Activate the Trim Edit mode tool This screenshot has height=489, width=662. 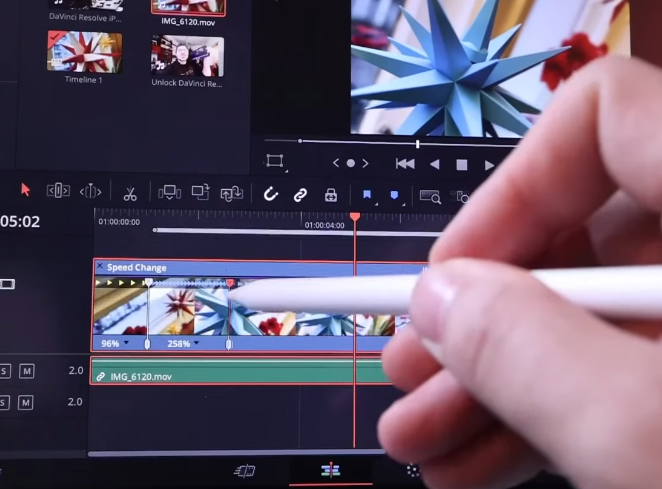(58, 191)
